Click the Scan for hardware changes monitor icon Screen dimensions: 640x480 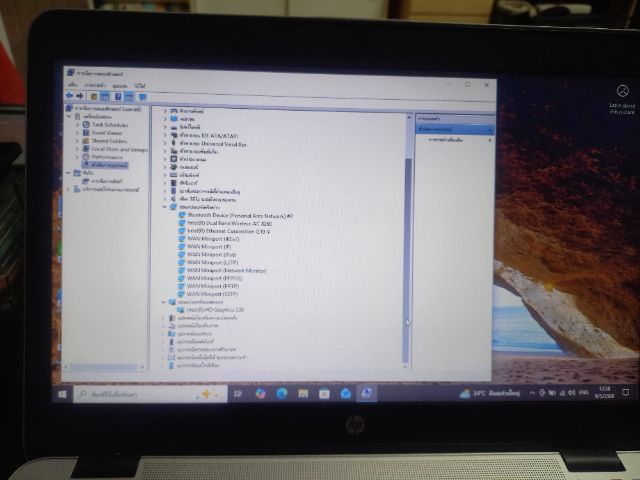click(x=142, y=97)
